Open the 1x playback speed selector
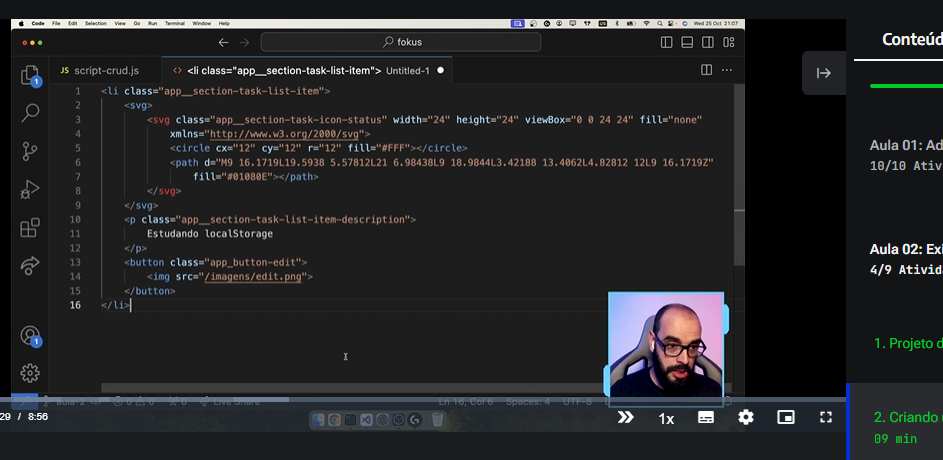Viewport: 943px width, 460px height. coord(666,419)
